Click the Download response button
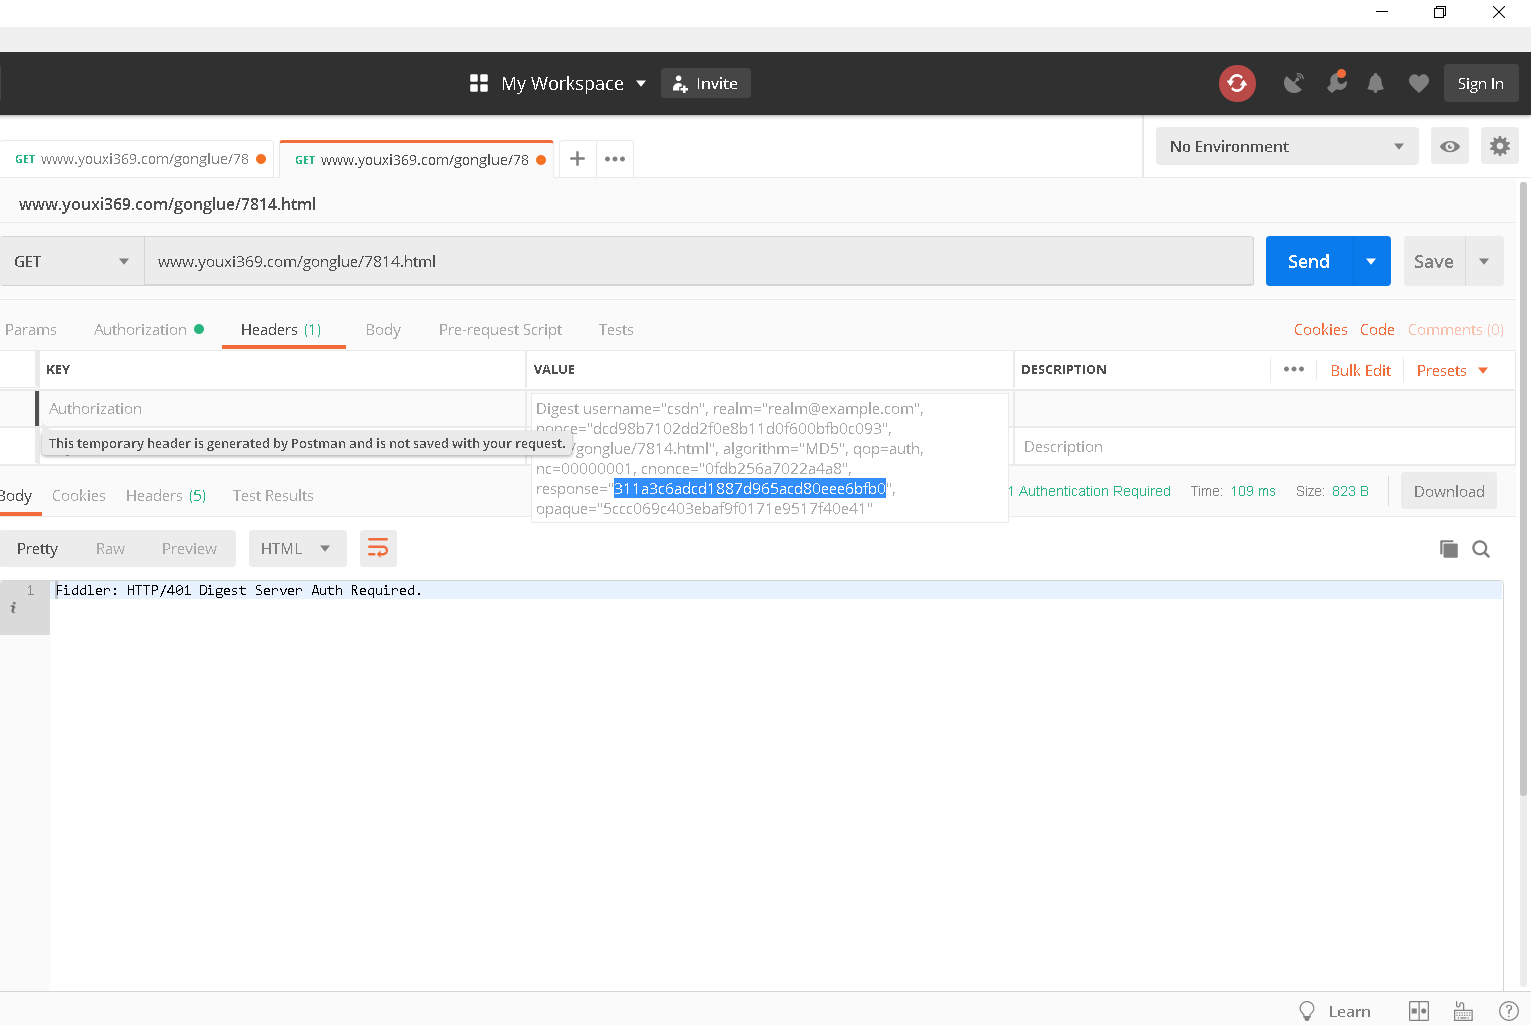 pyautogui.click(x=1449, y=491)
